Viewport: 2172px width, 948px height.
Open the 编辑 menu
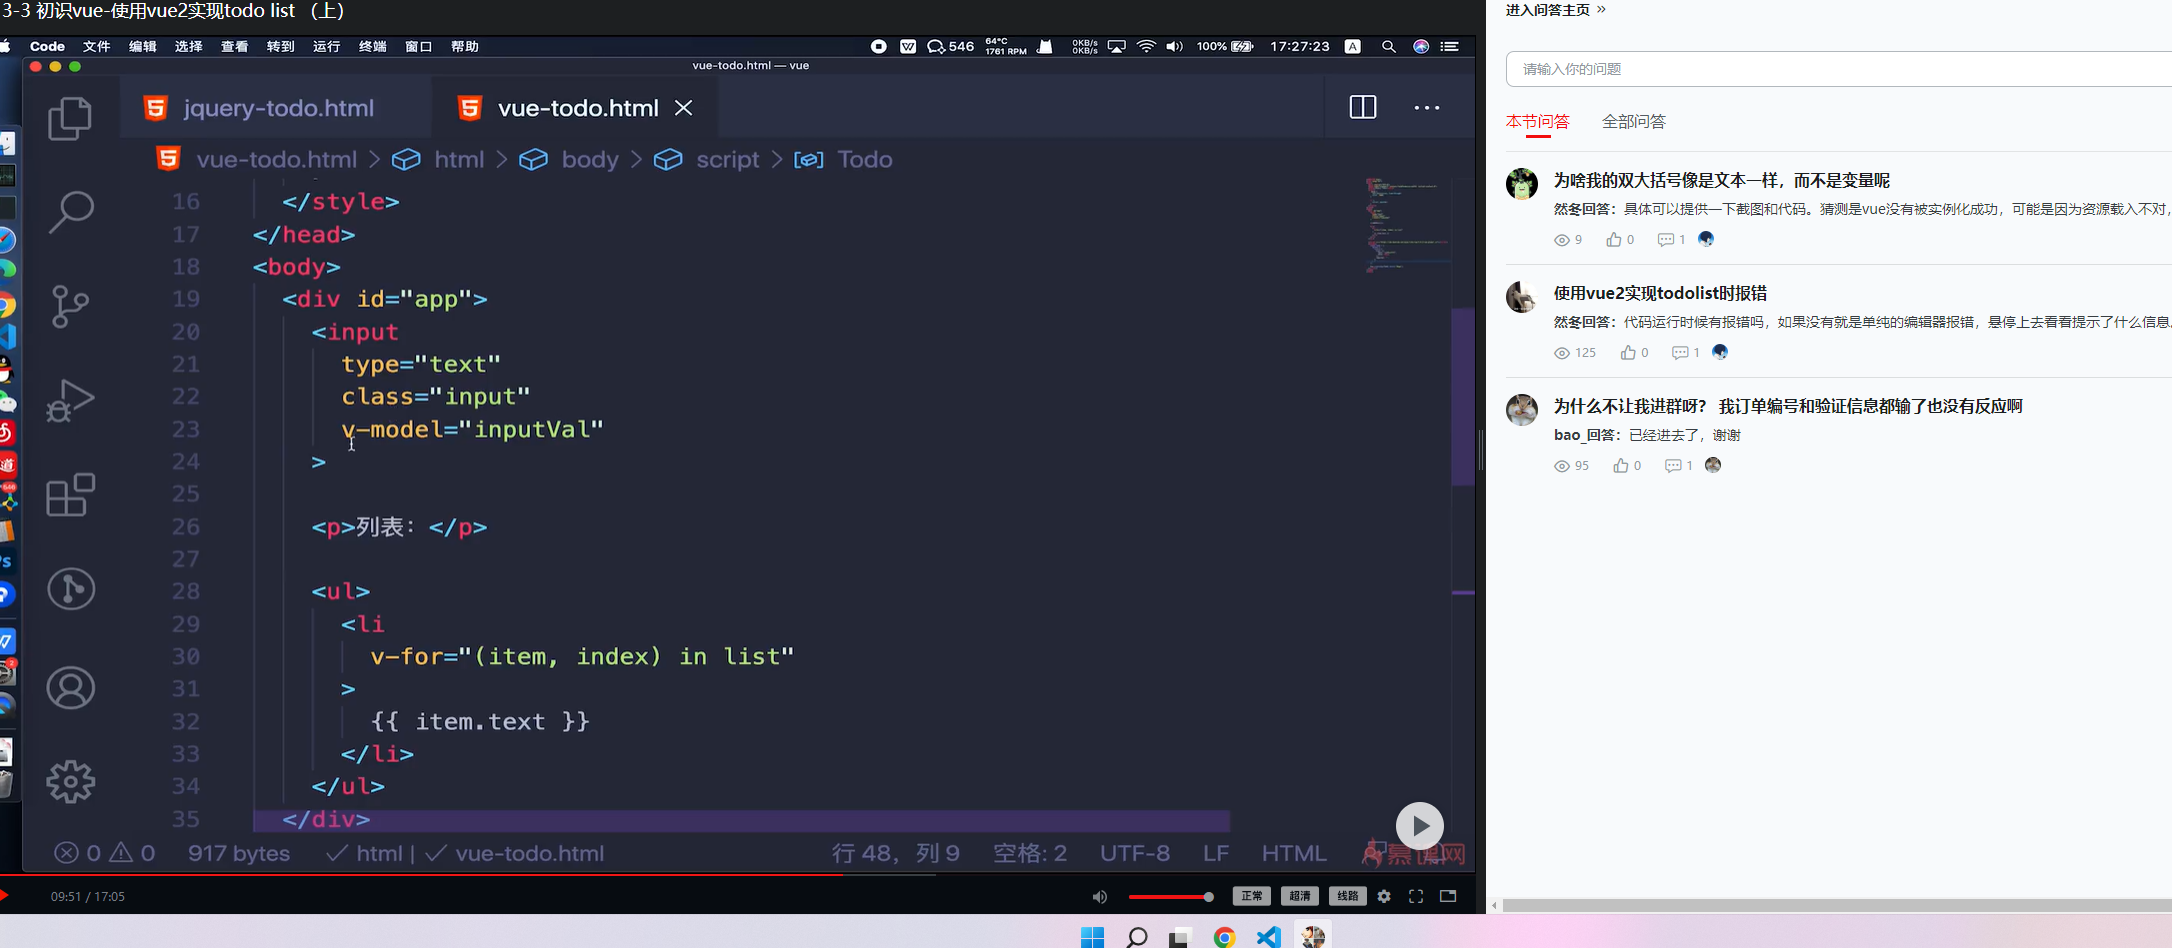[x=142, y=46]
